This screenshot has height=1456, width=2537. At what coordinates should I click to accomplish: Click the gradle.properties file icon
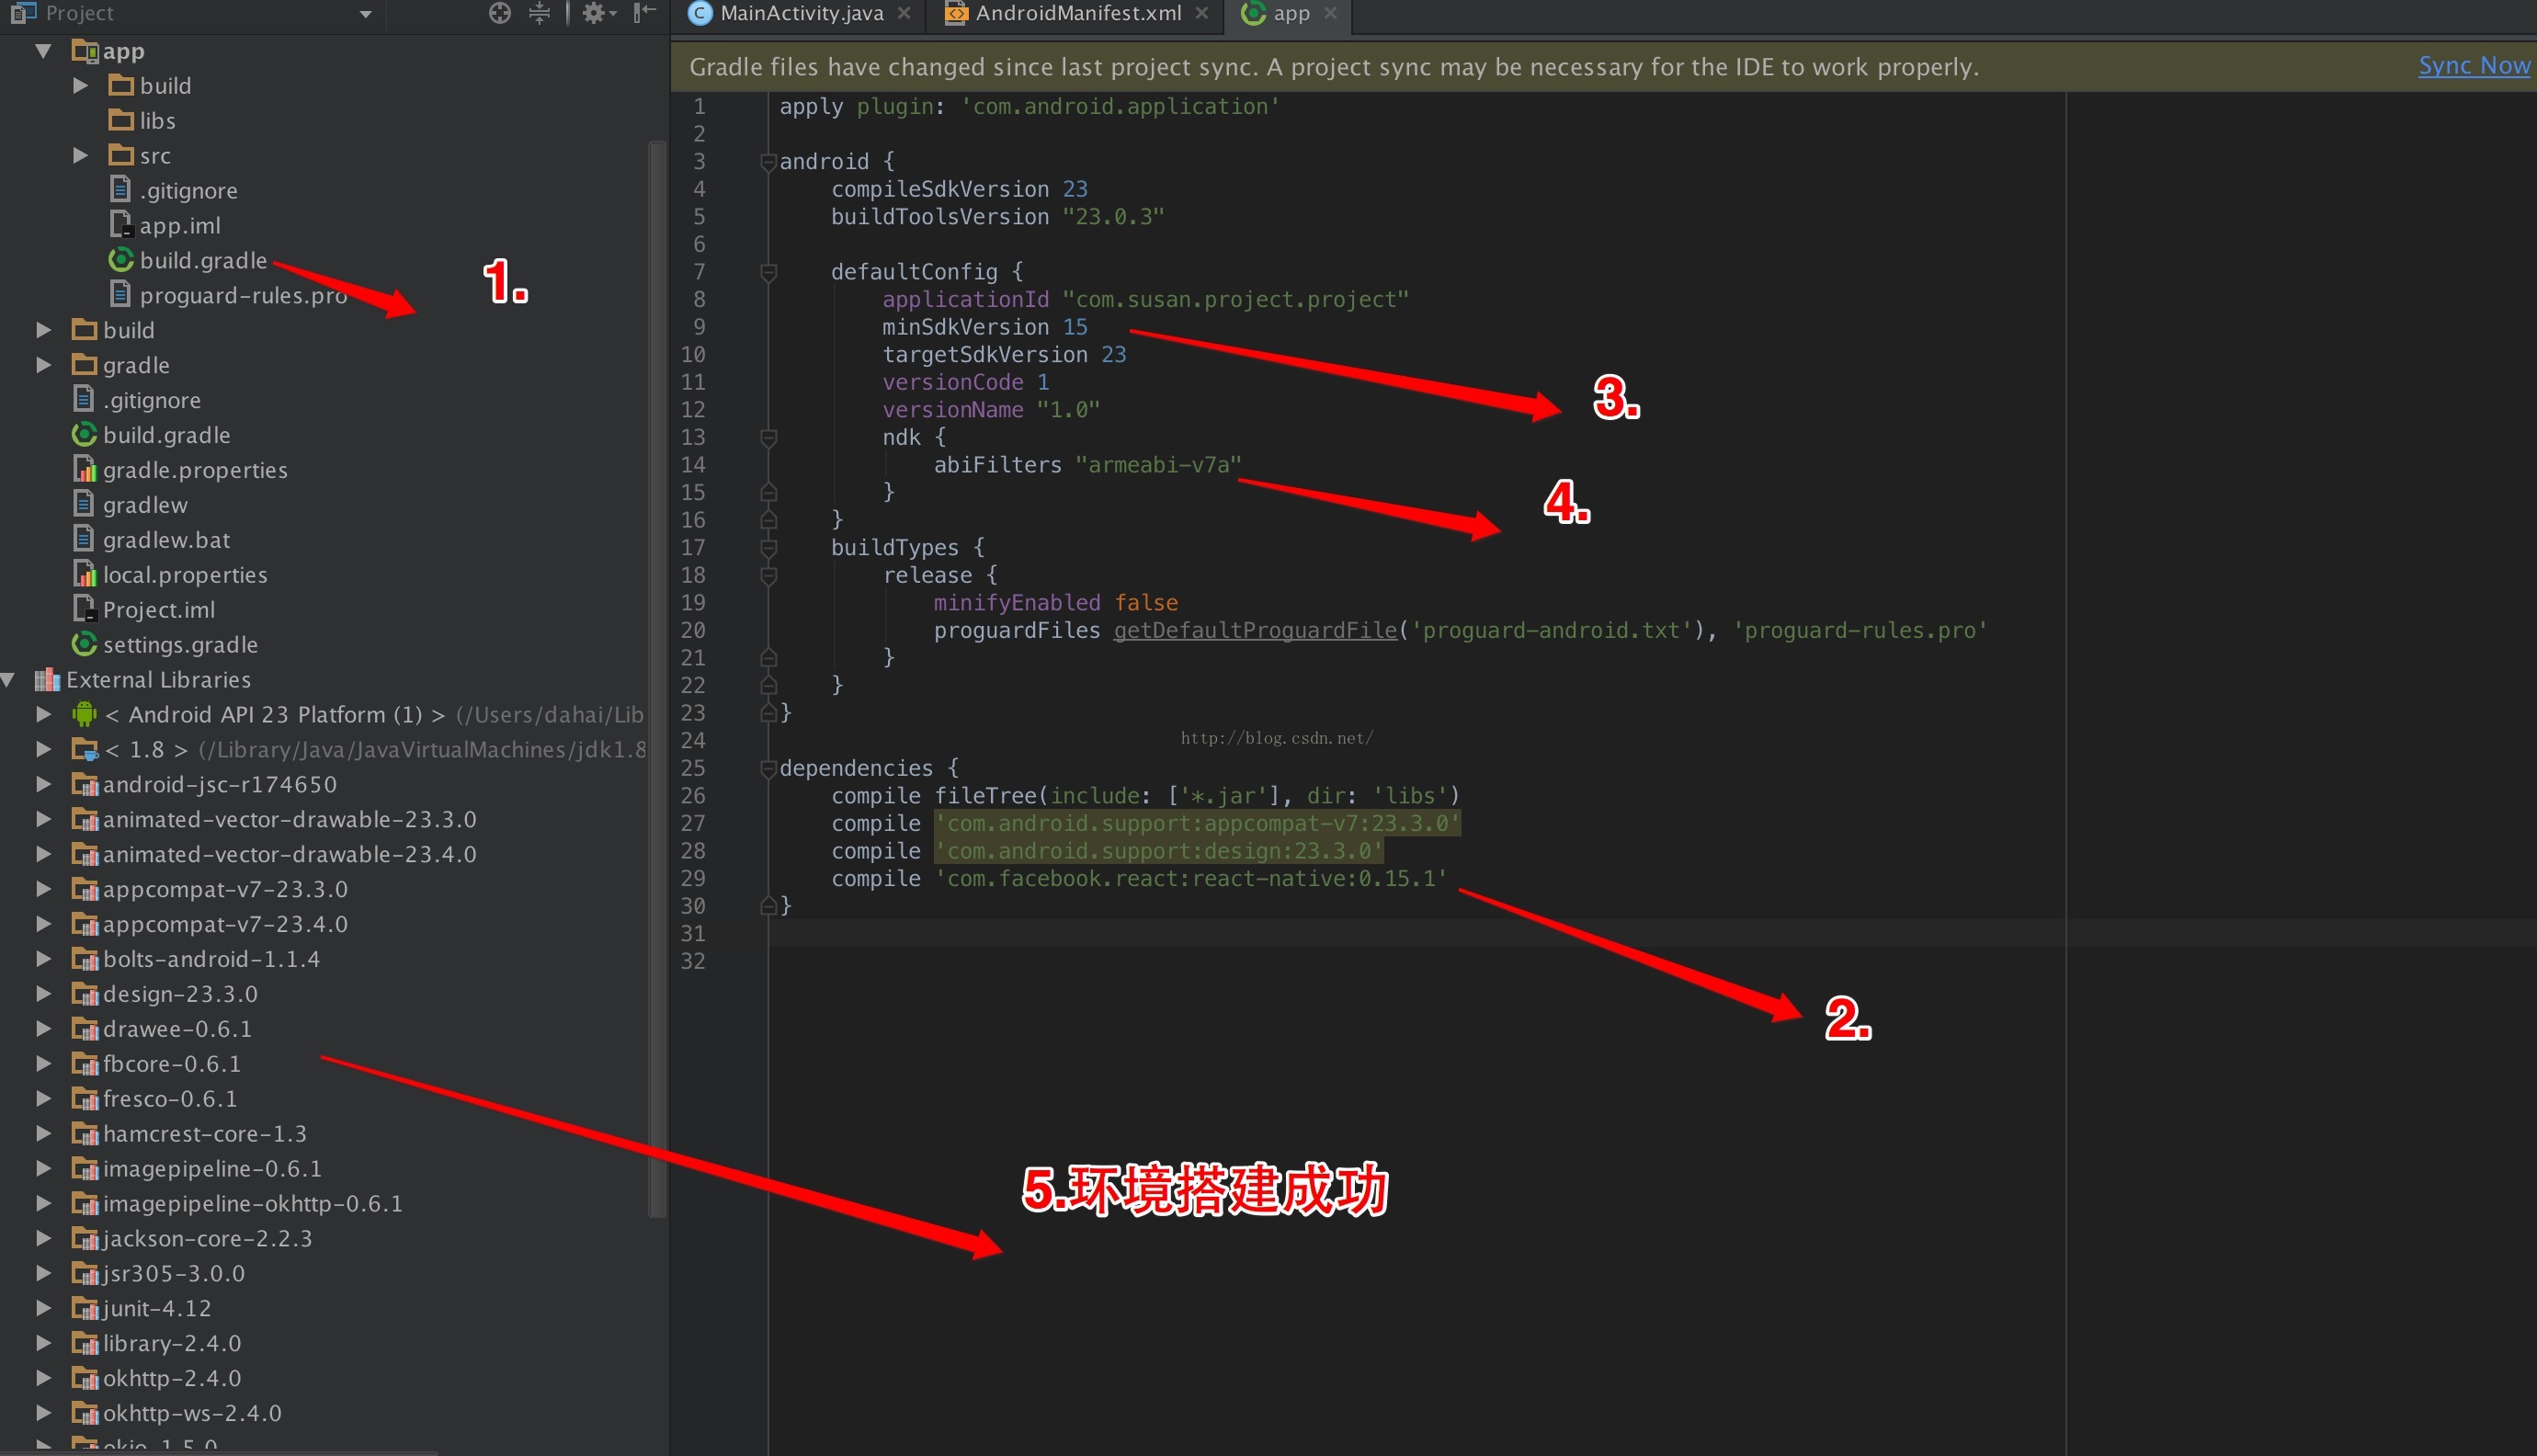85,470
